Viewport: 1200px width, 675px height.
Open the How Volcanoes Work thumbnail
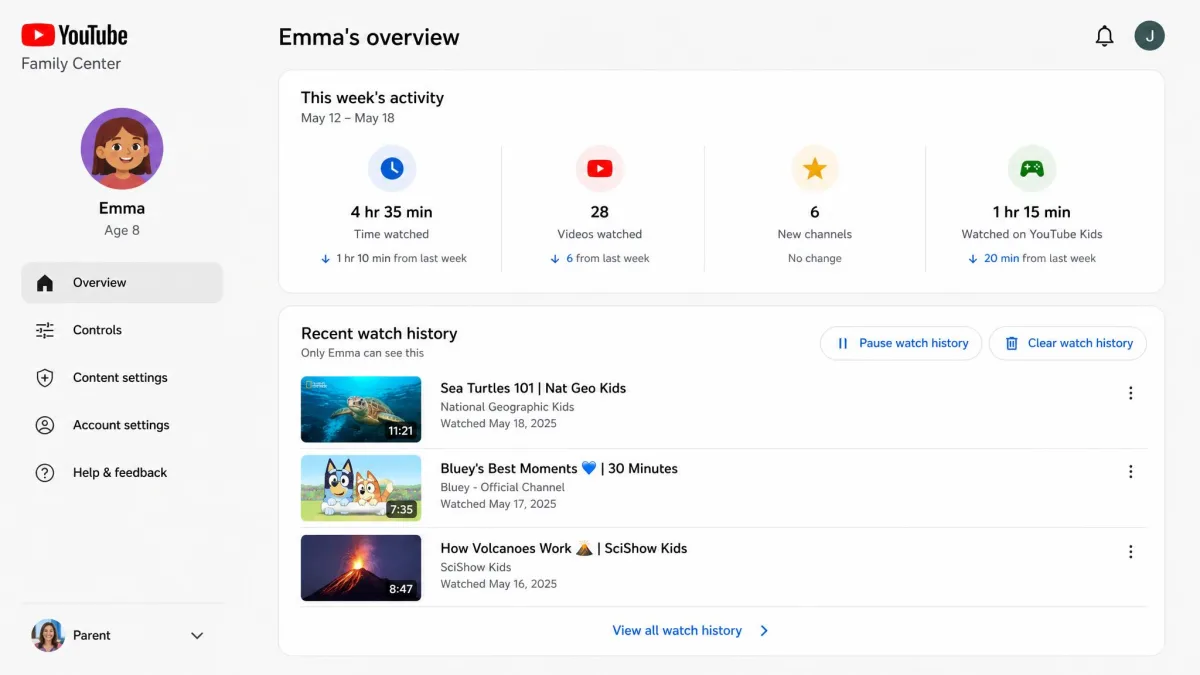[361, 568]
